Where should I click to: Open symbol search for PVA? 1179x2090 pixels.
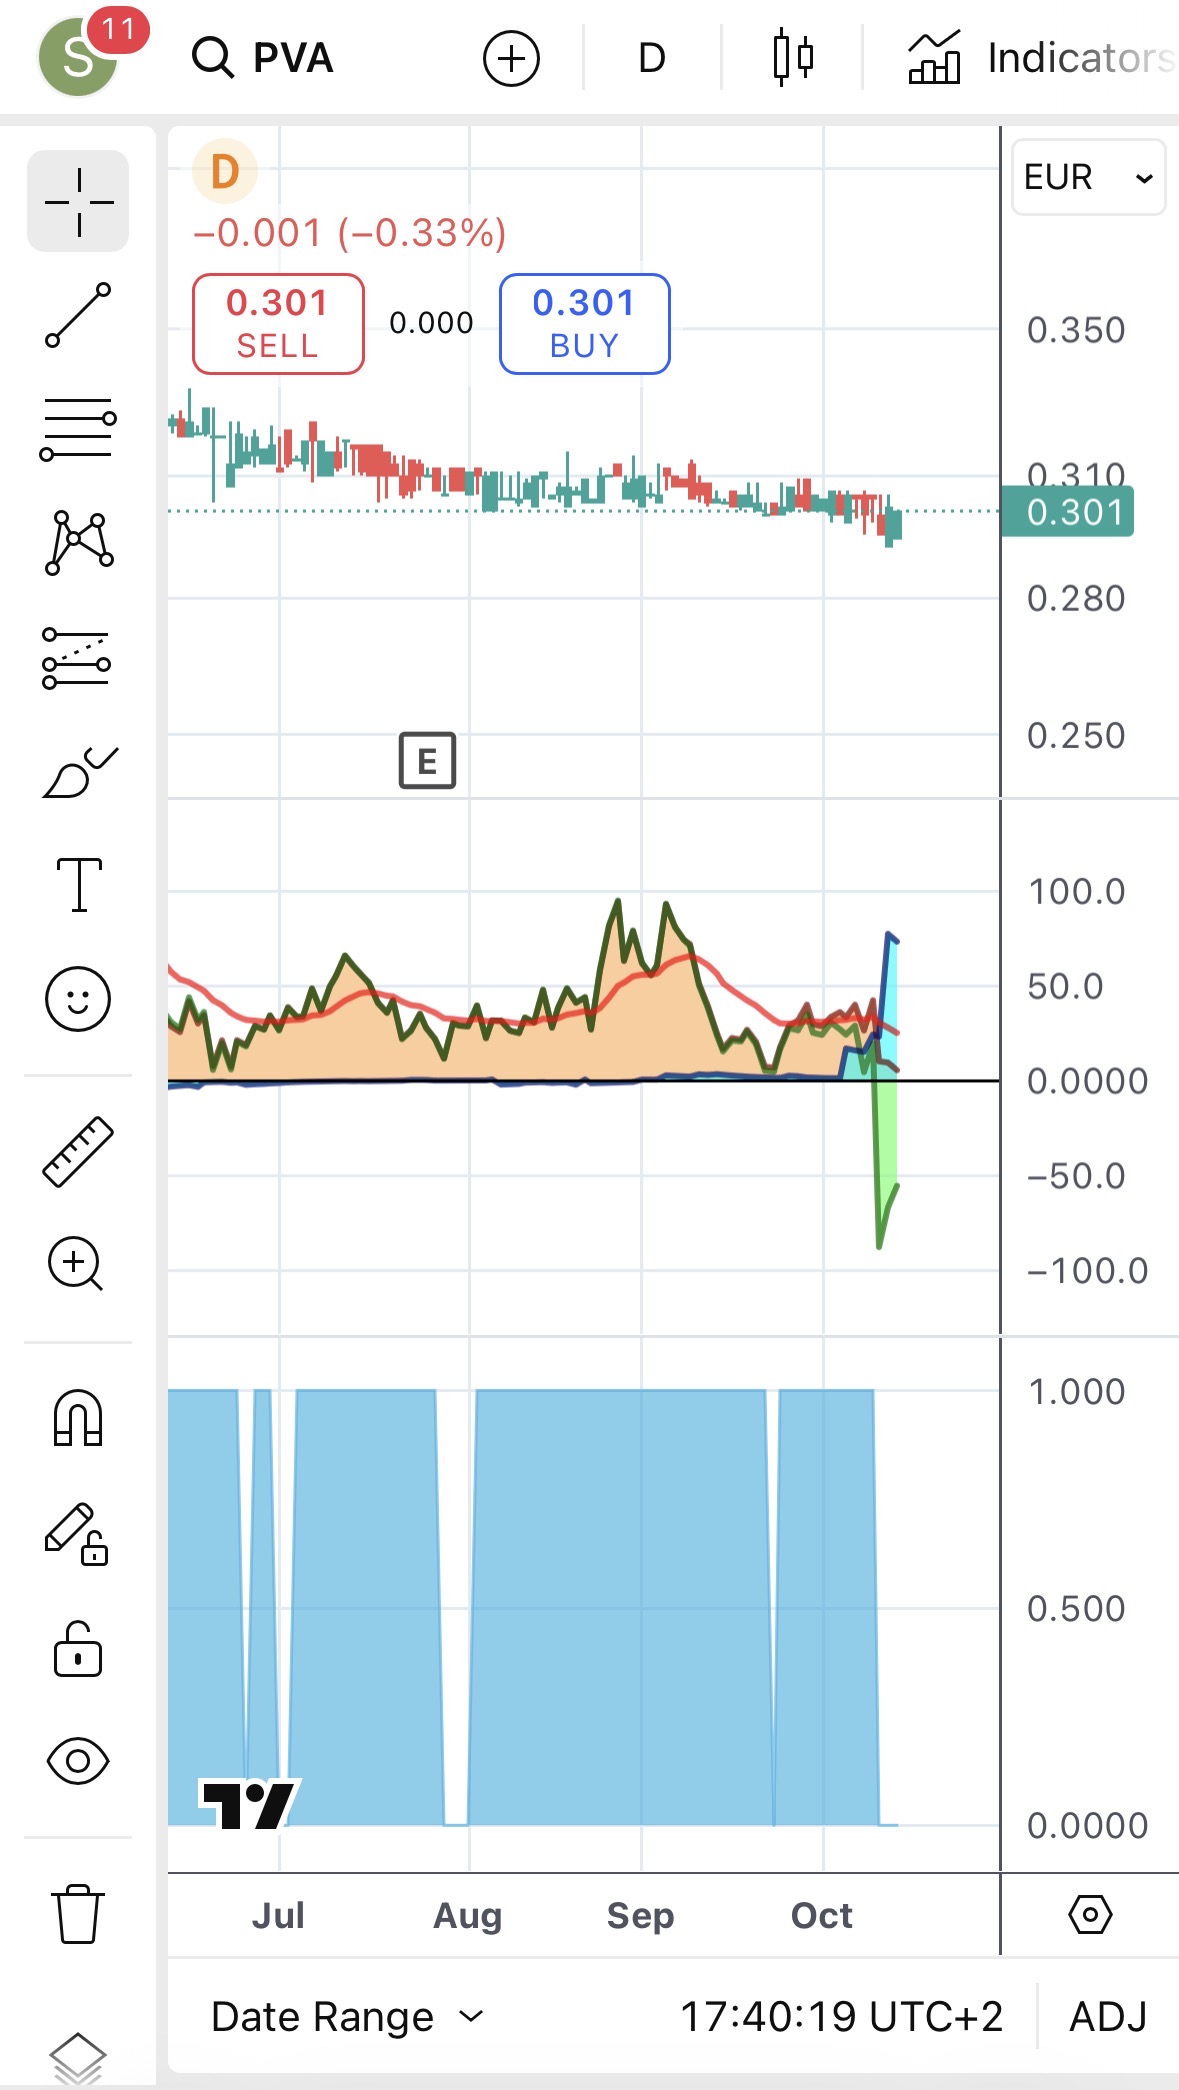tap(263, 58)
